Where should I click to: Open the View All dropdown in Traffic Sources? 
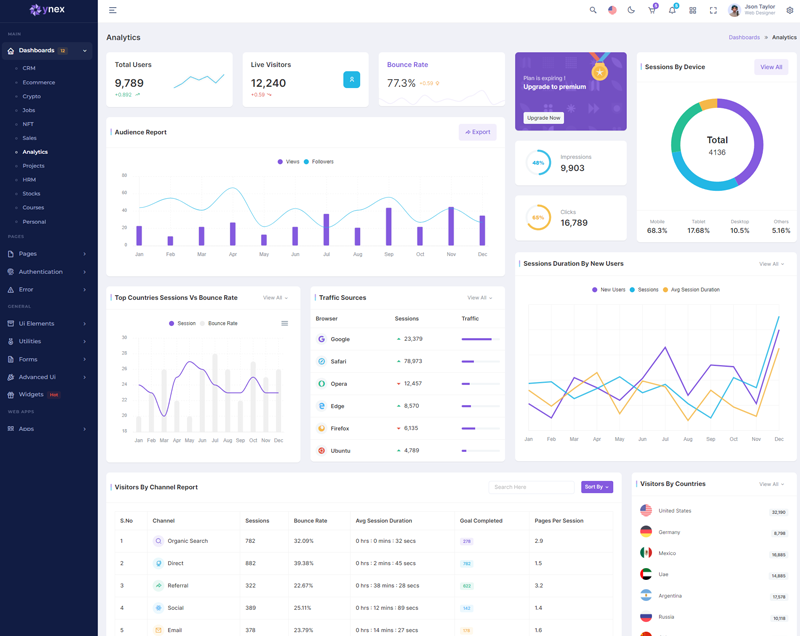tap(479, 298)
